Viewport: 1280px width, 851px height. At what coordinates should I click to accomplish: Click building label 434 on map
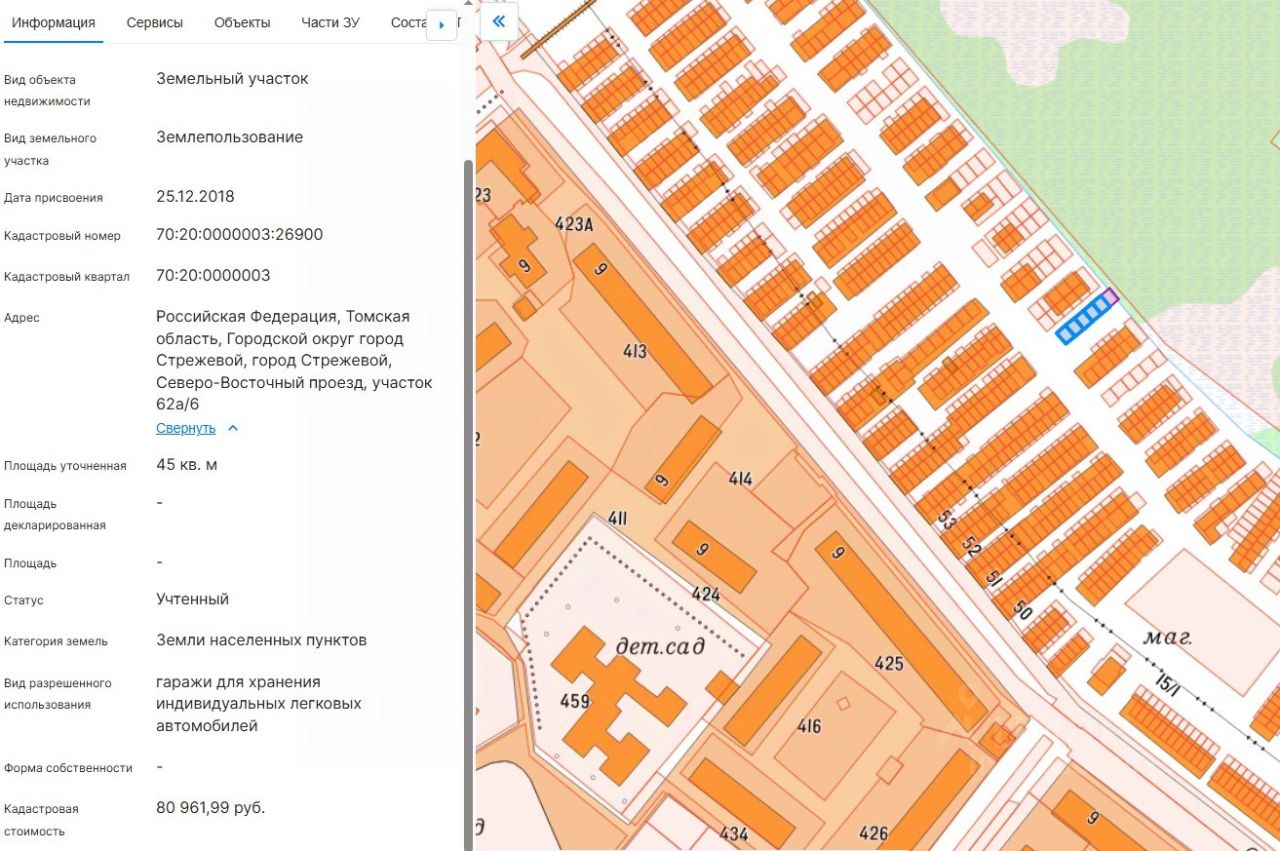[x=733, y=833]
